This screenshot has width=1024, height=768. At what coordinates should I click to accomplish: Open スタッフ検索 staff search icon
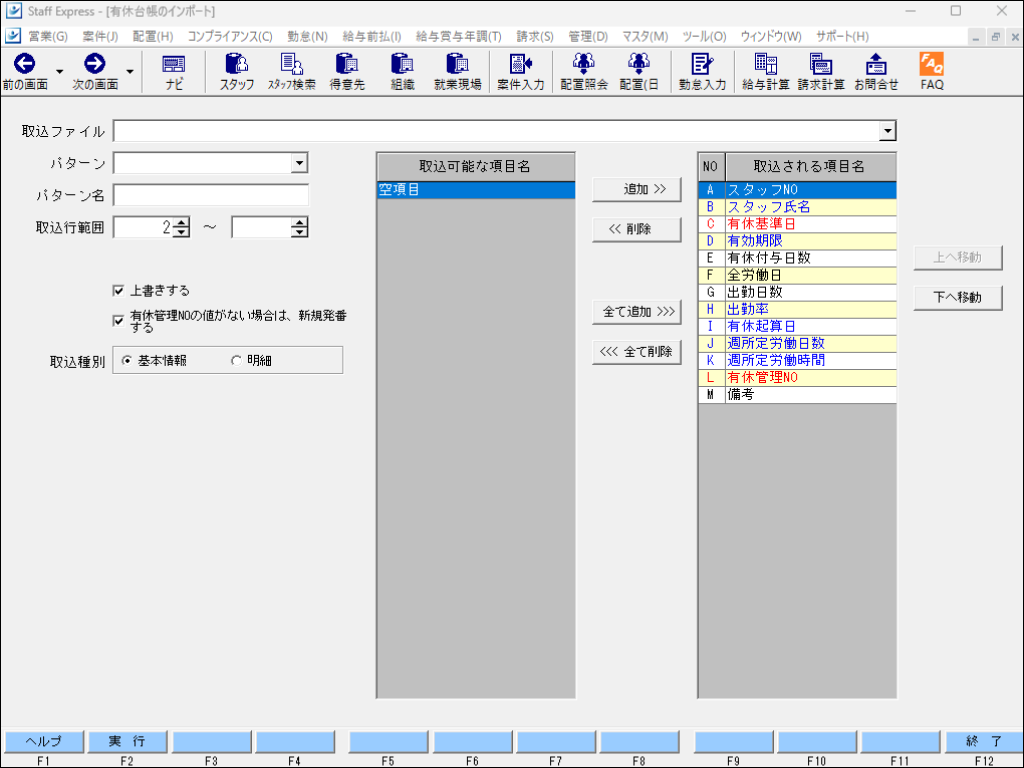coord(291,64)
